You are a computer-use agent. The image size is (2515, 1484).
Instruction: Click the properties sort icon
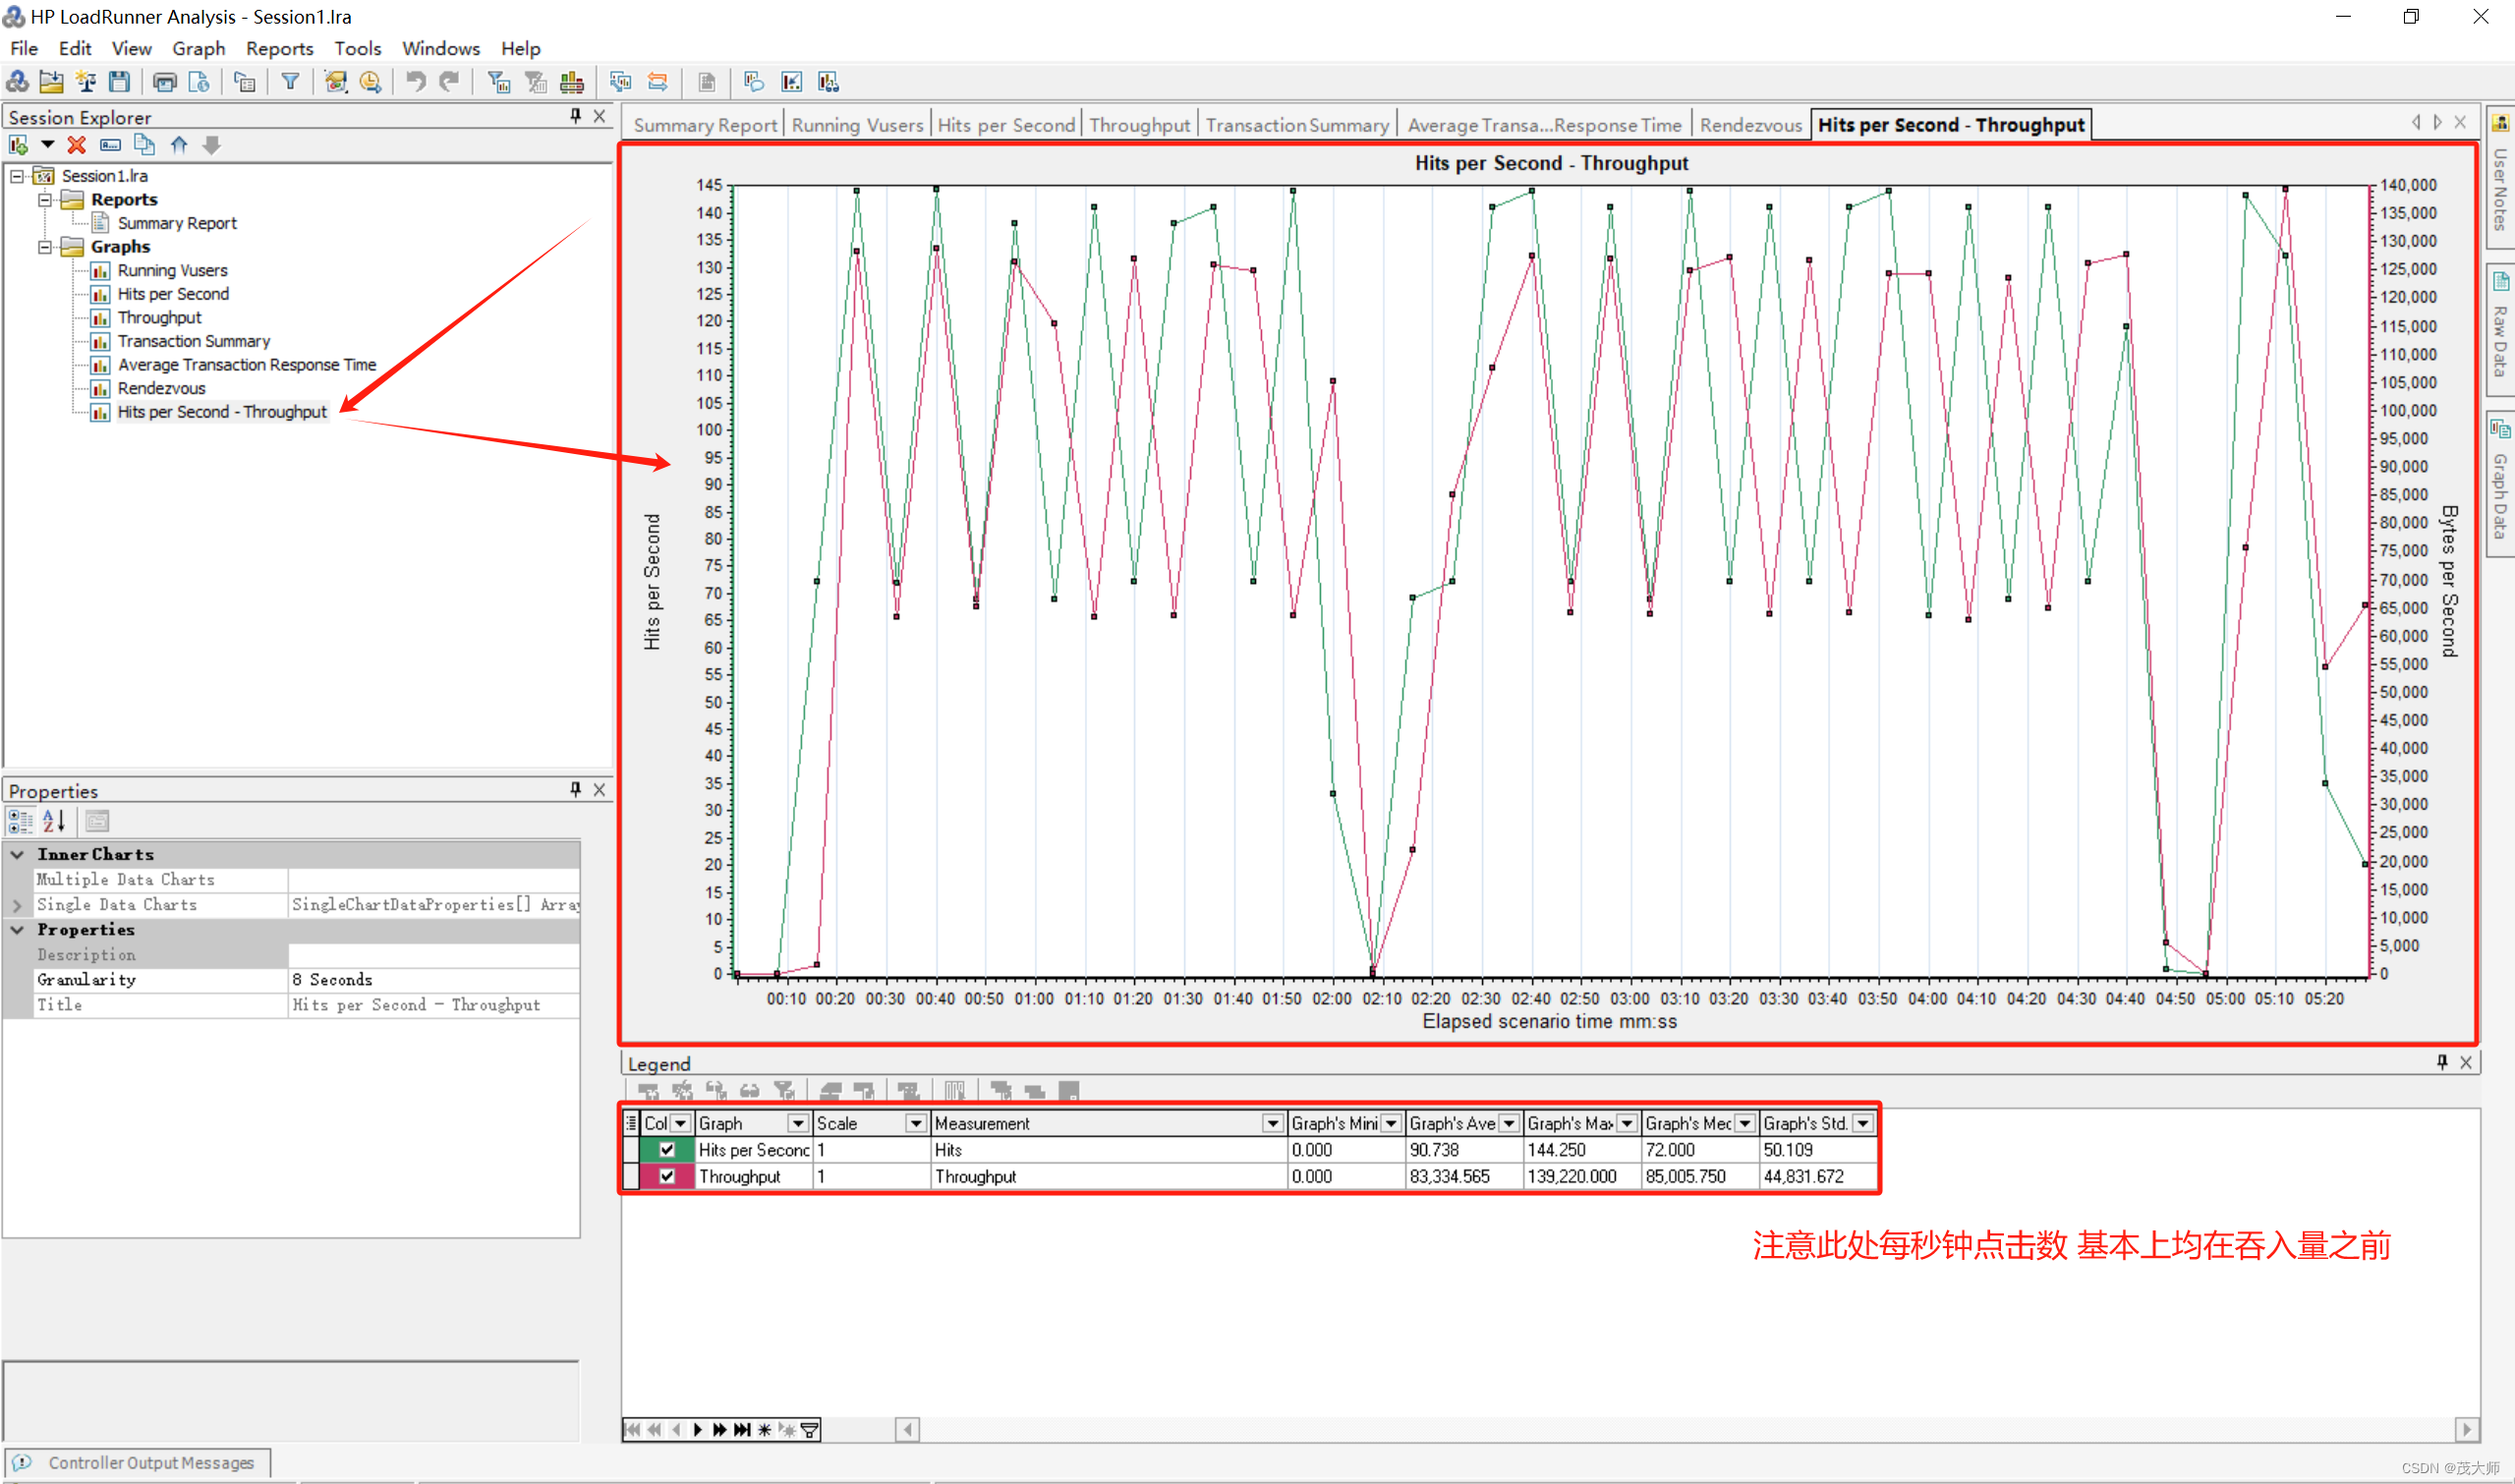pyautogui.click(x=55, y=822)
